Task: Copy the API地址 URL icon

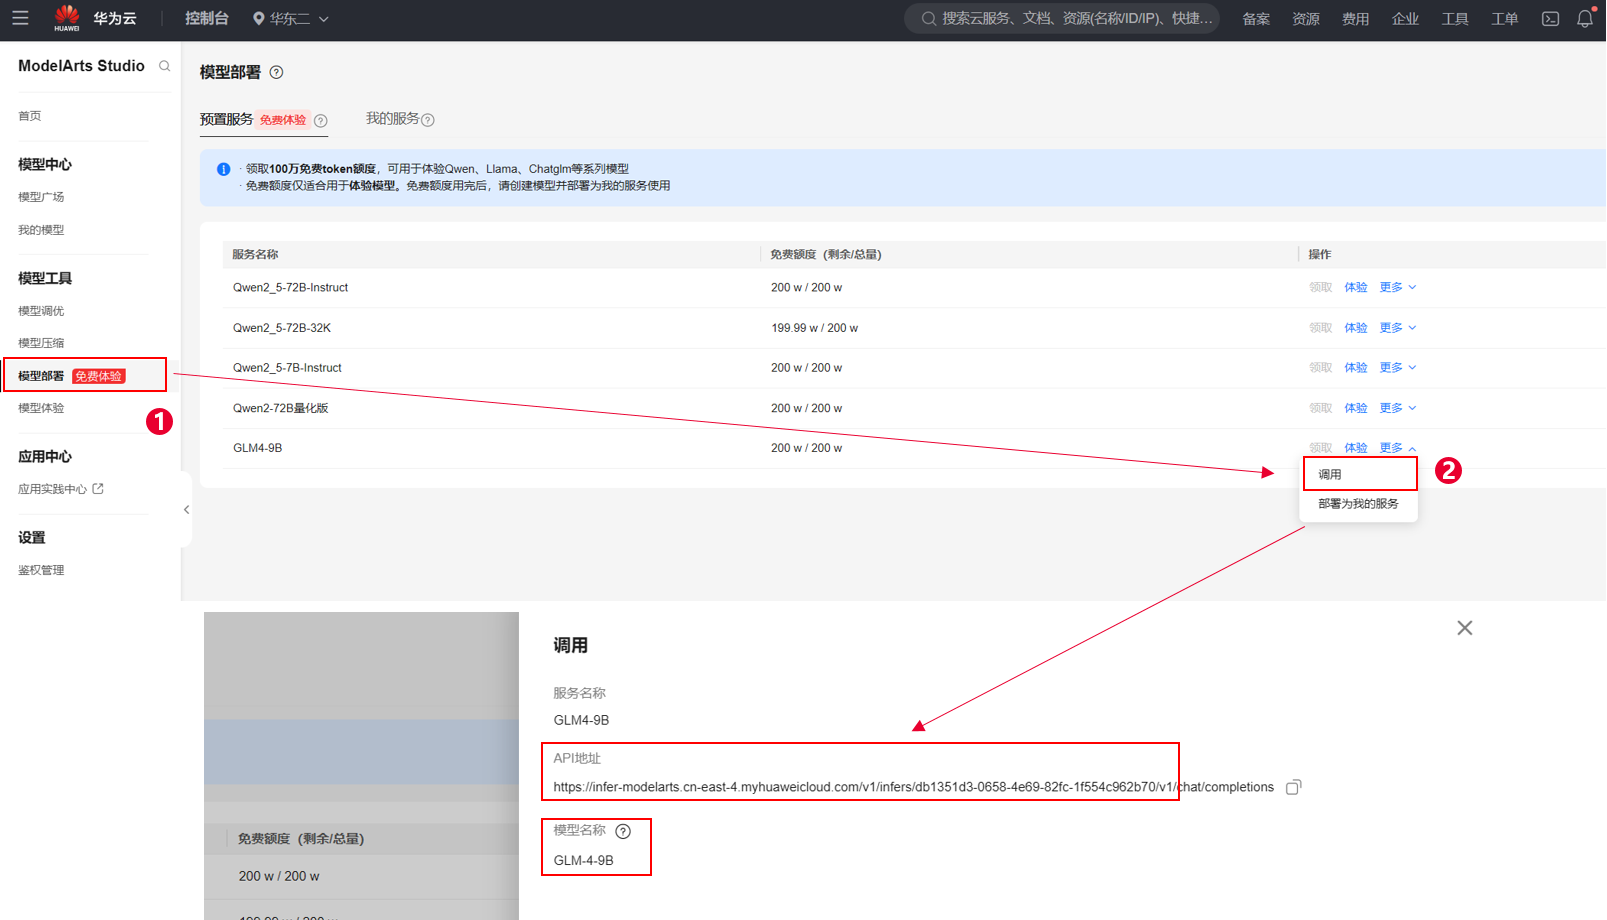Action: (1293, 787)
